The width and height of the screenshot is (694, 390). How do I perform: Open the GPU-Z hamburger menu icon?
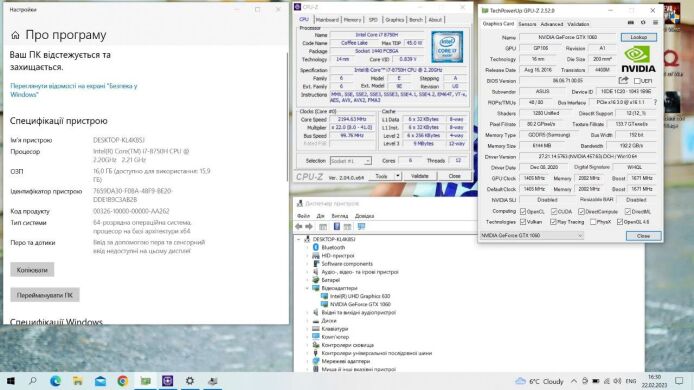(655, 23)
